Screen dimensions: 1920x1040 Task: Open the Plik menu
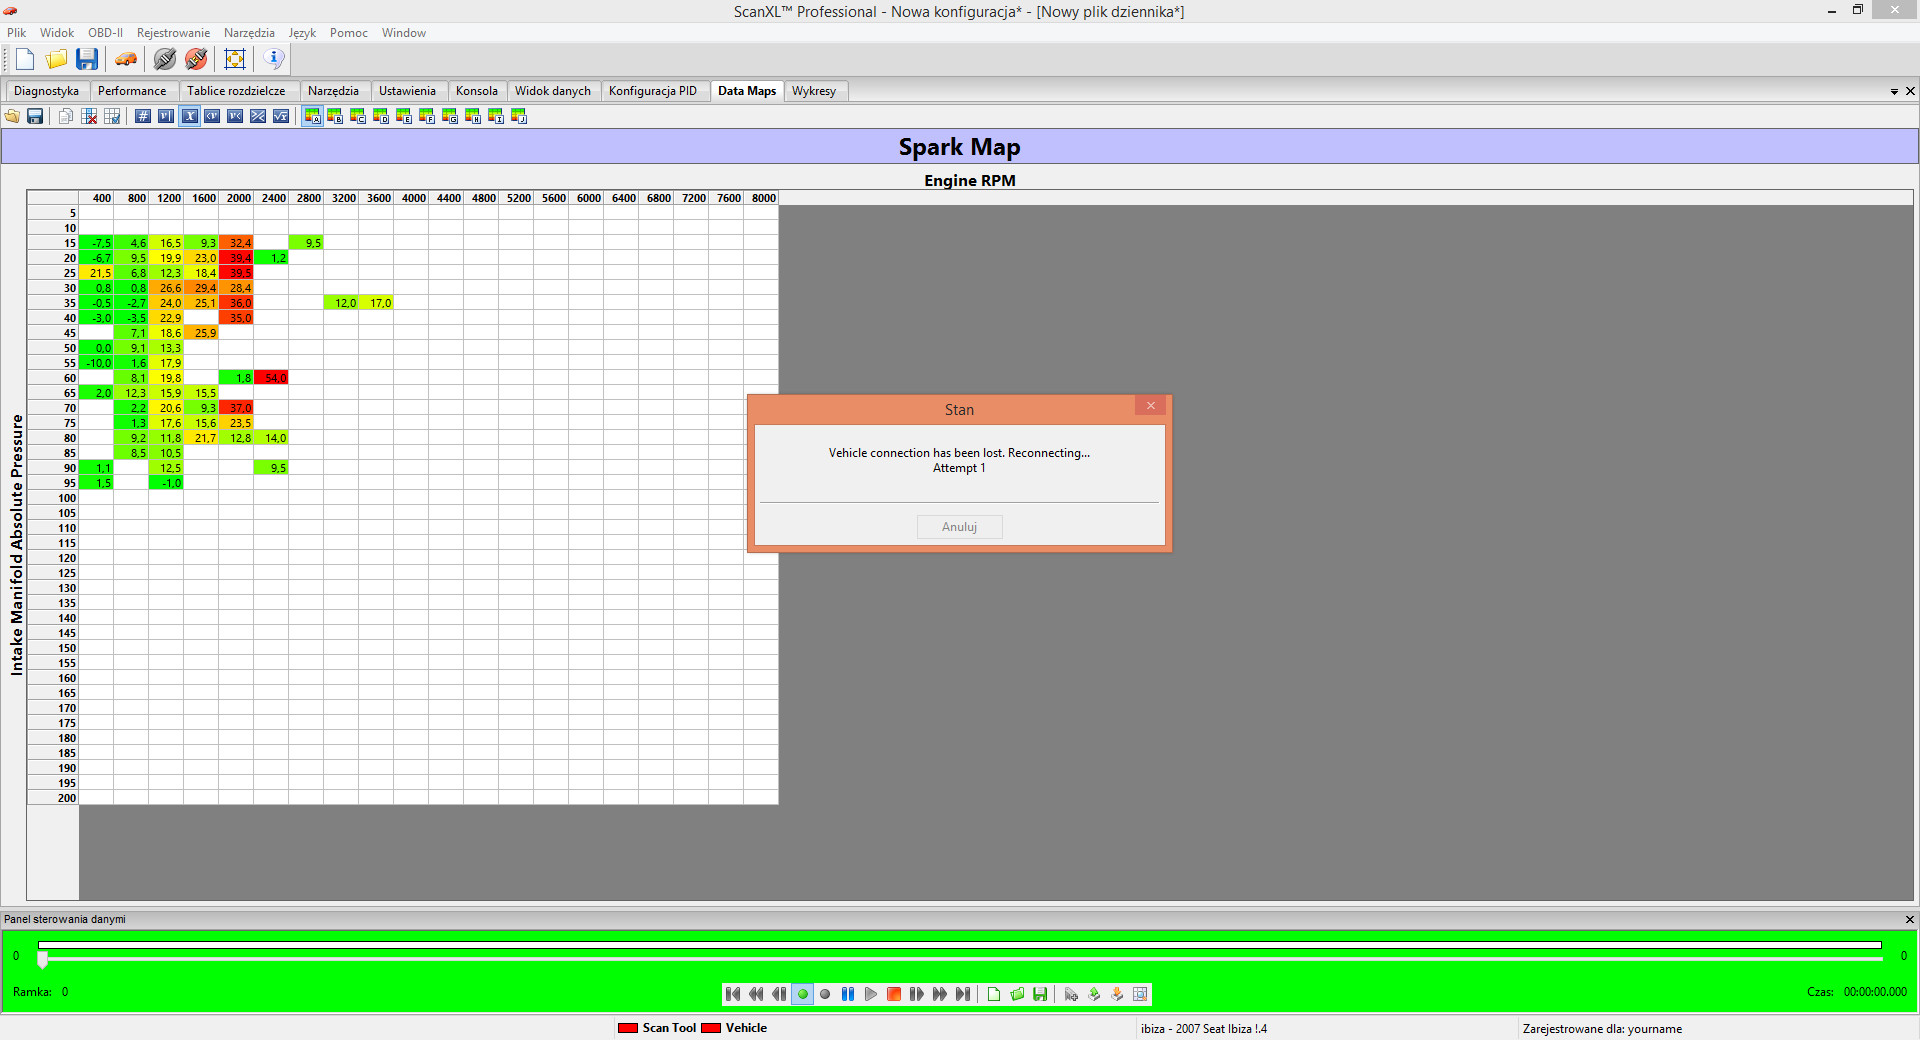pos(17,33)
